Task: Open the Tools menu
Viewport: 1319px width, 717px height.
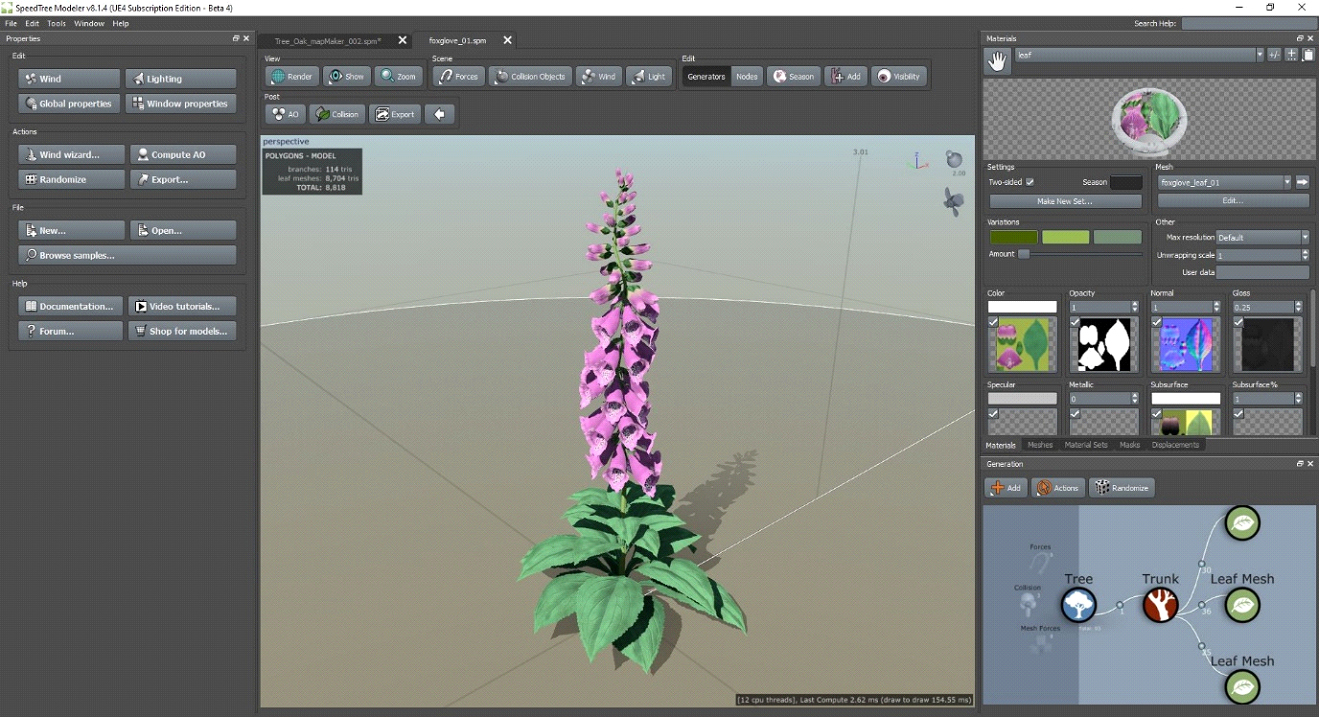Action: 56,23
